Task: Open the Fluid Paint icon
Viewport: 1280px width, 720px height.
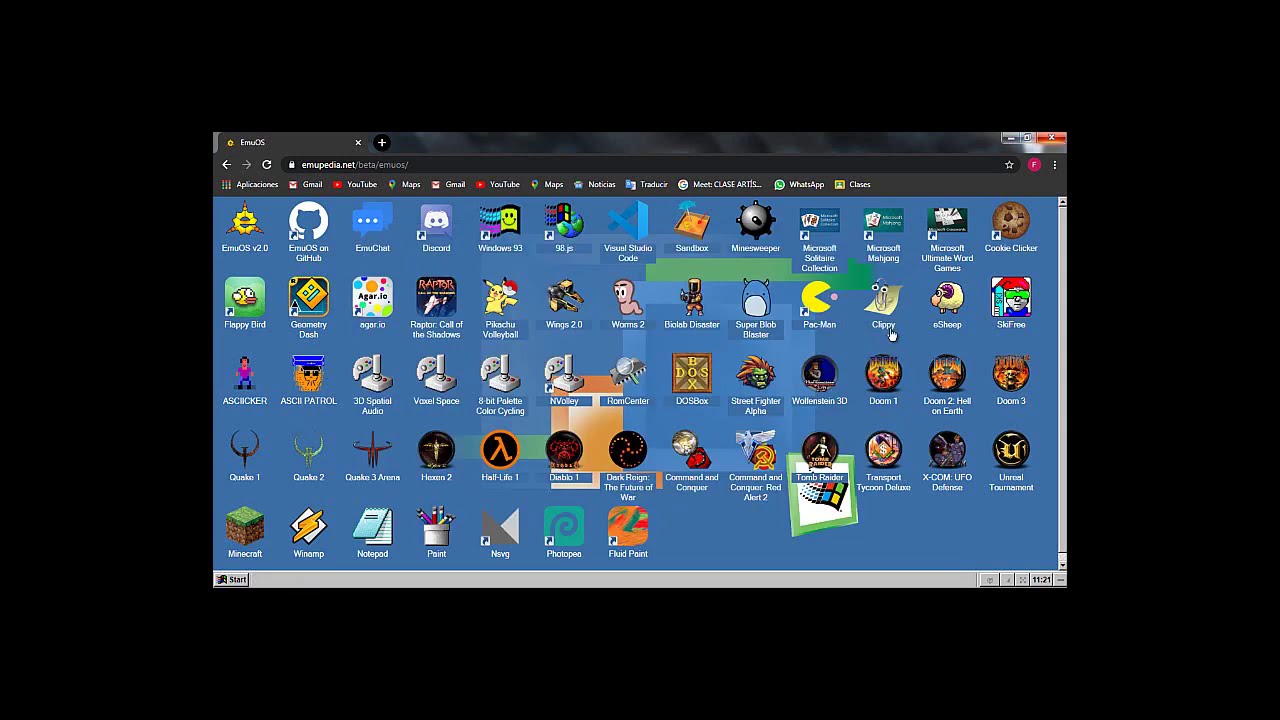Action: pyautogui.click(x=628, y=533)
